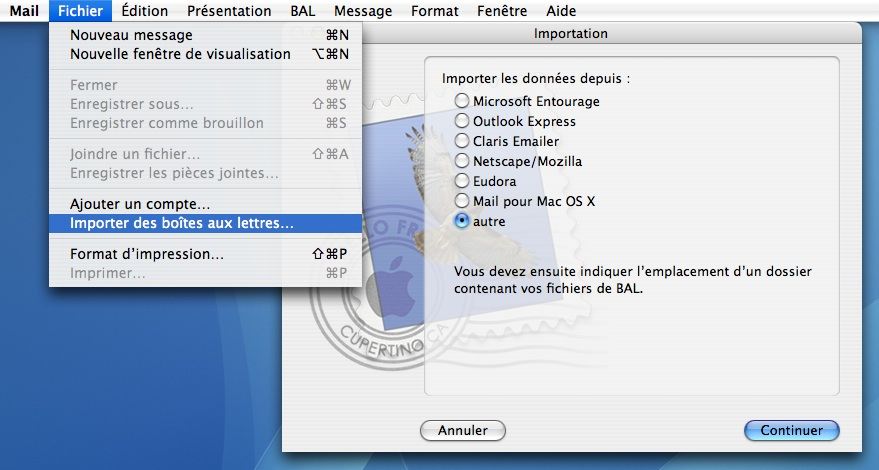Click the 'Importer les données depuis :' label
Screen dimensions: 879x470
tap(536, 79)
